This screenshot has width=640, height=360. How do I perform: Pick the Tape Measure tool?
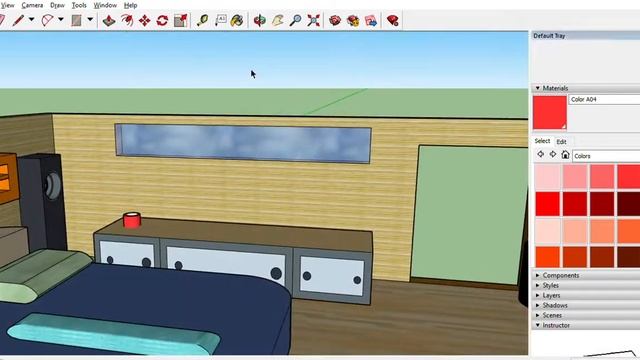click(202, 20)
